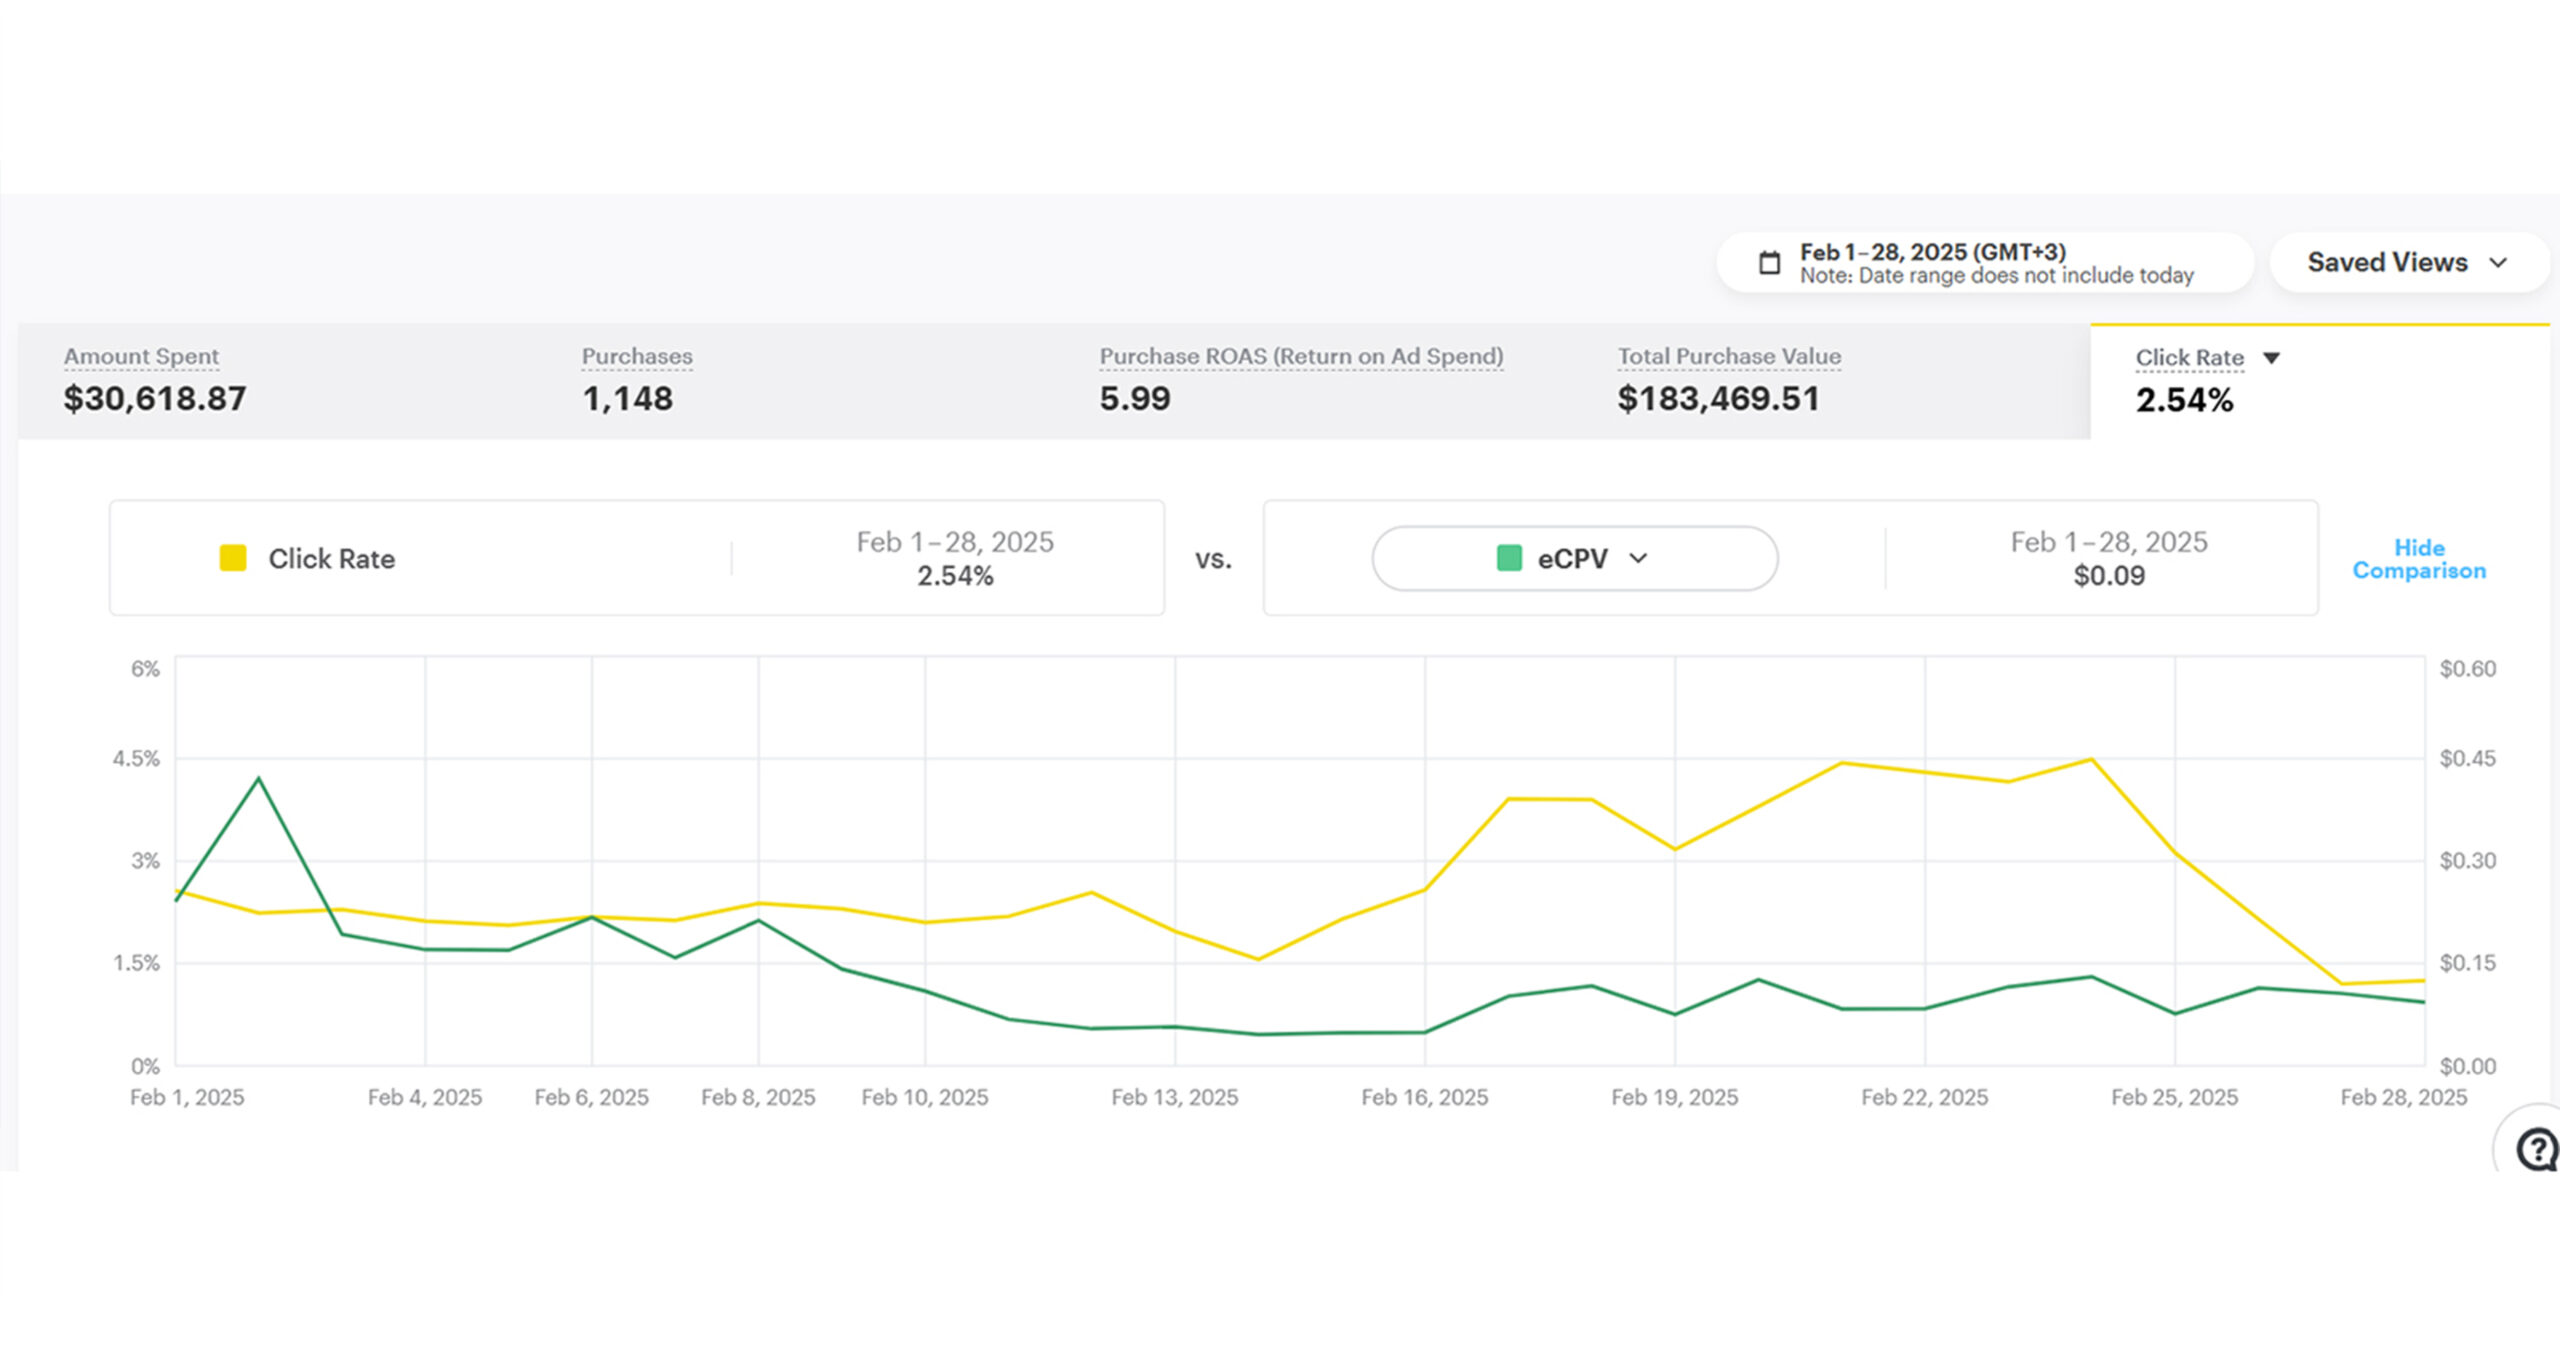This screenshot has width=2560, height=1365.
Task: Select the Total Purchase Value tab
Action: [1728, 381]
